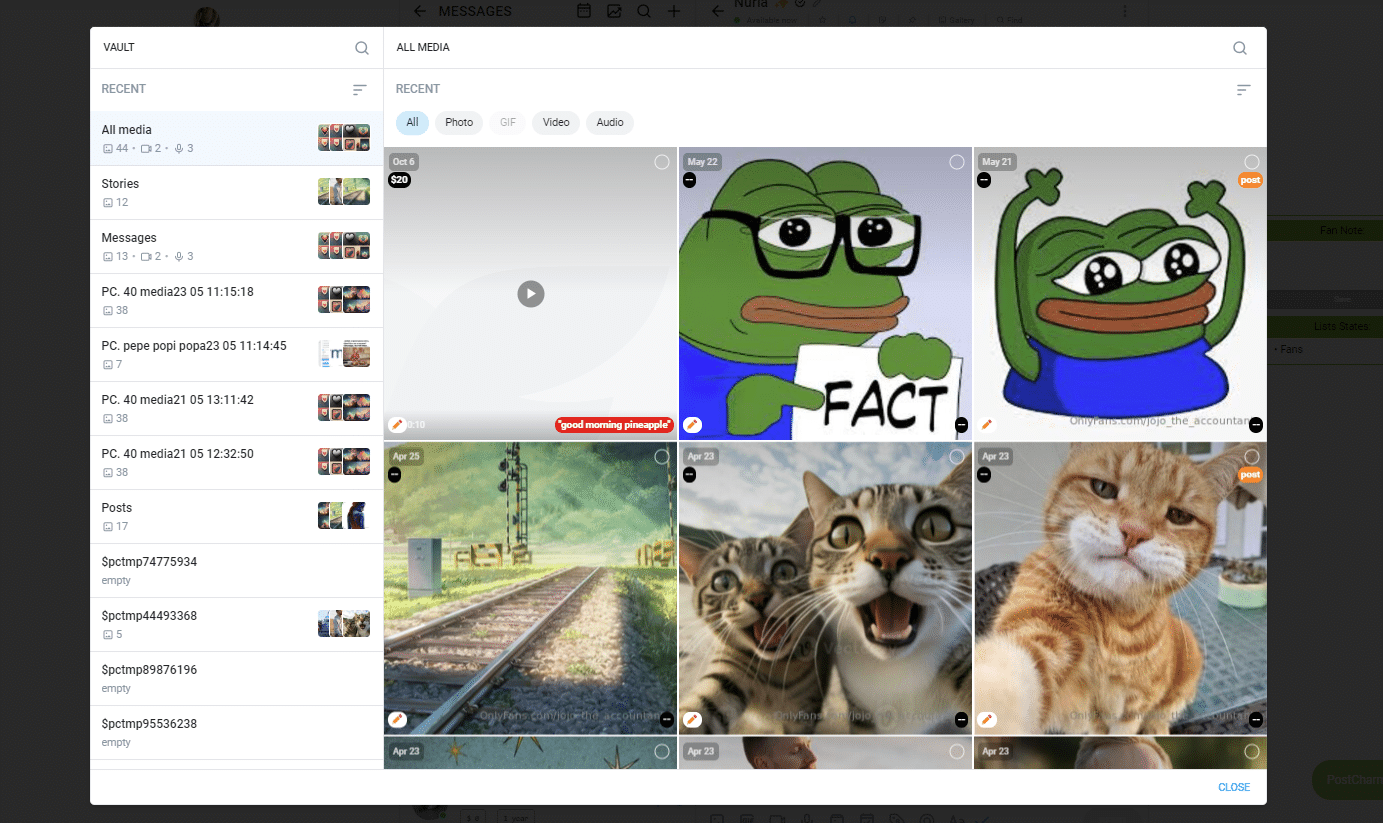Open the All media vault list
1383x823 pixels.
tap(236, 138)
